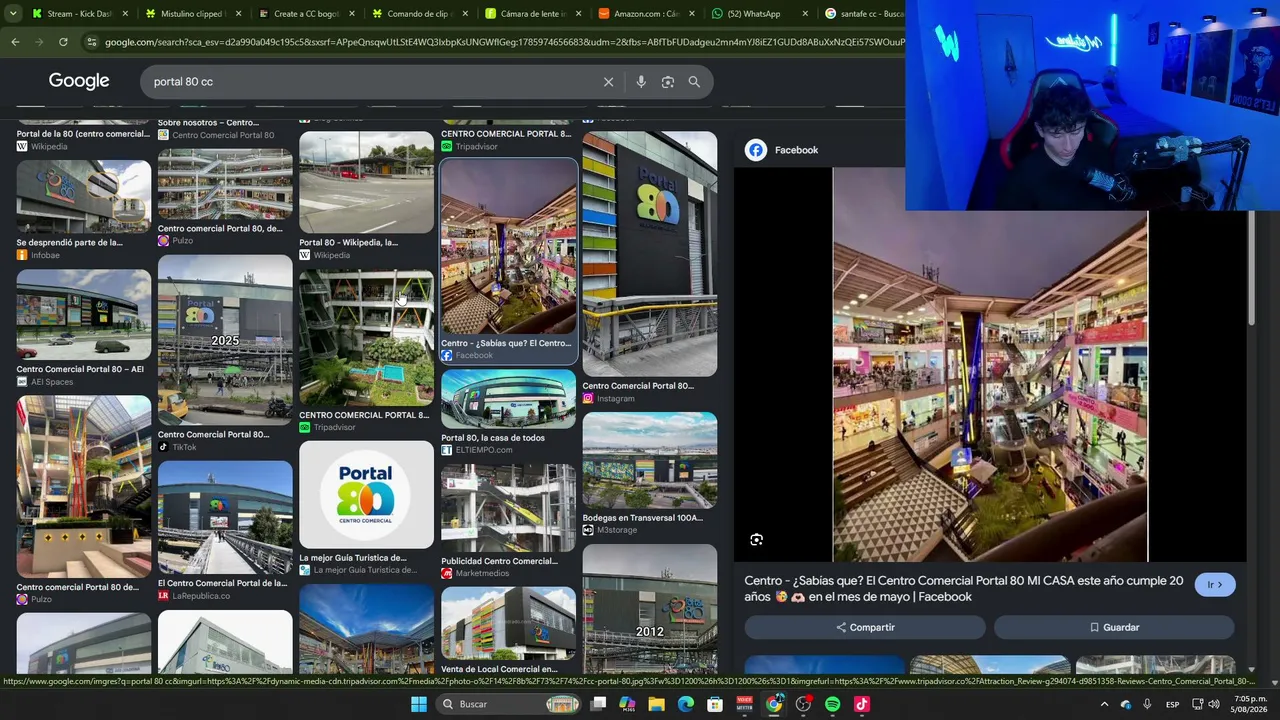Click the Guardar button
Image resolution: width=1280 pixels, height=720 pixels.
[x=1114, y=627]
